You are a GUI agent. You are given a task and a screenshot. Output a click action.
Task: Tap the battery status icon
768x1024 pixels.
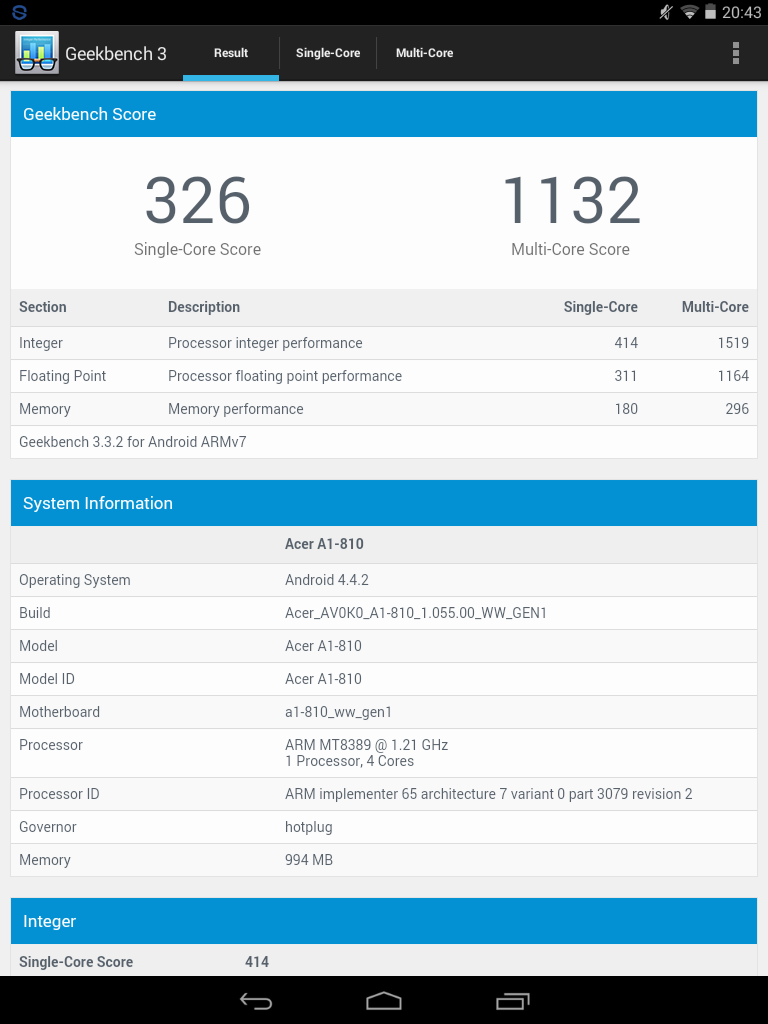[710, 12]
